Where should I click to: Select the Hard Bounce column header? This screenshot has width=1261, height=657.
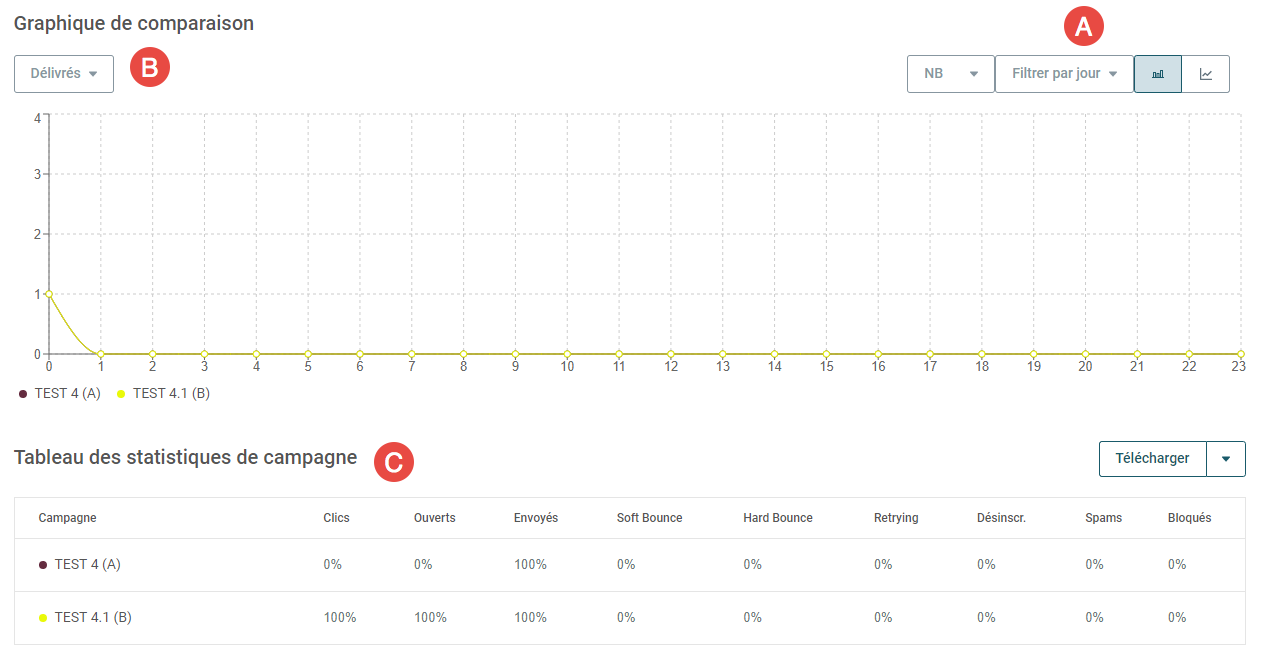coord(778,518)
